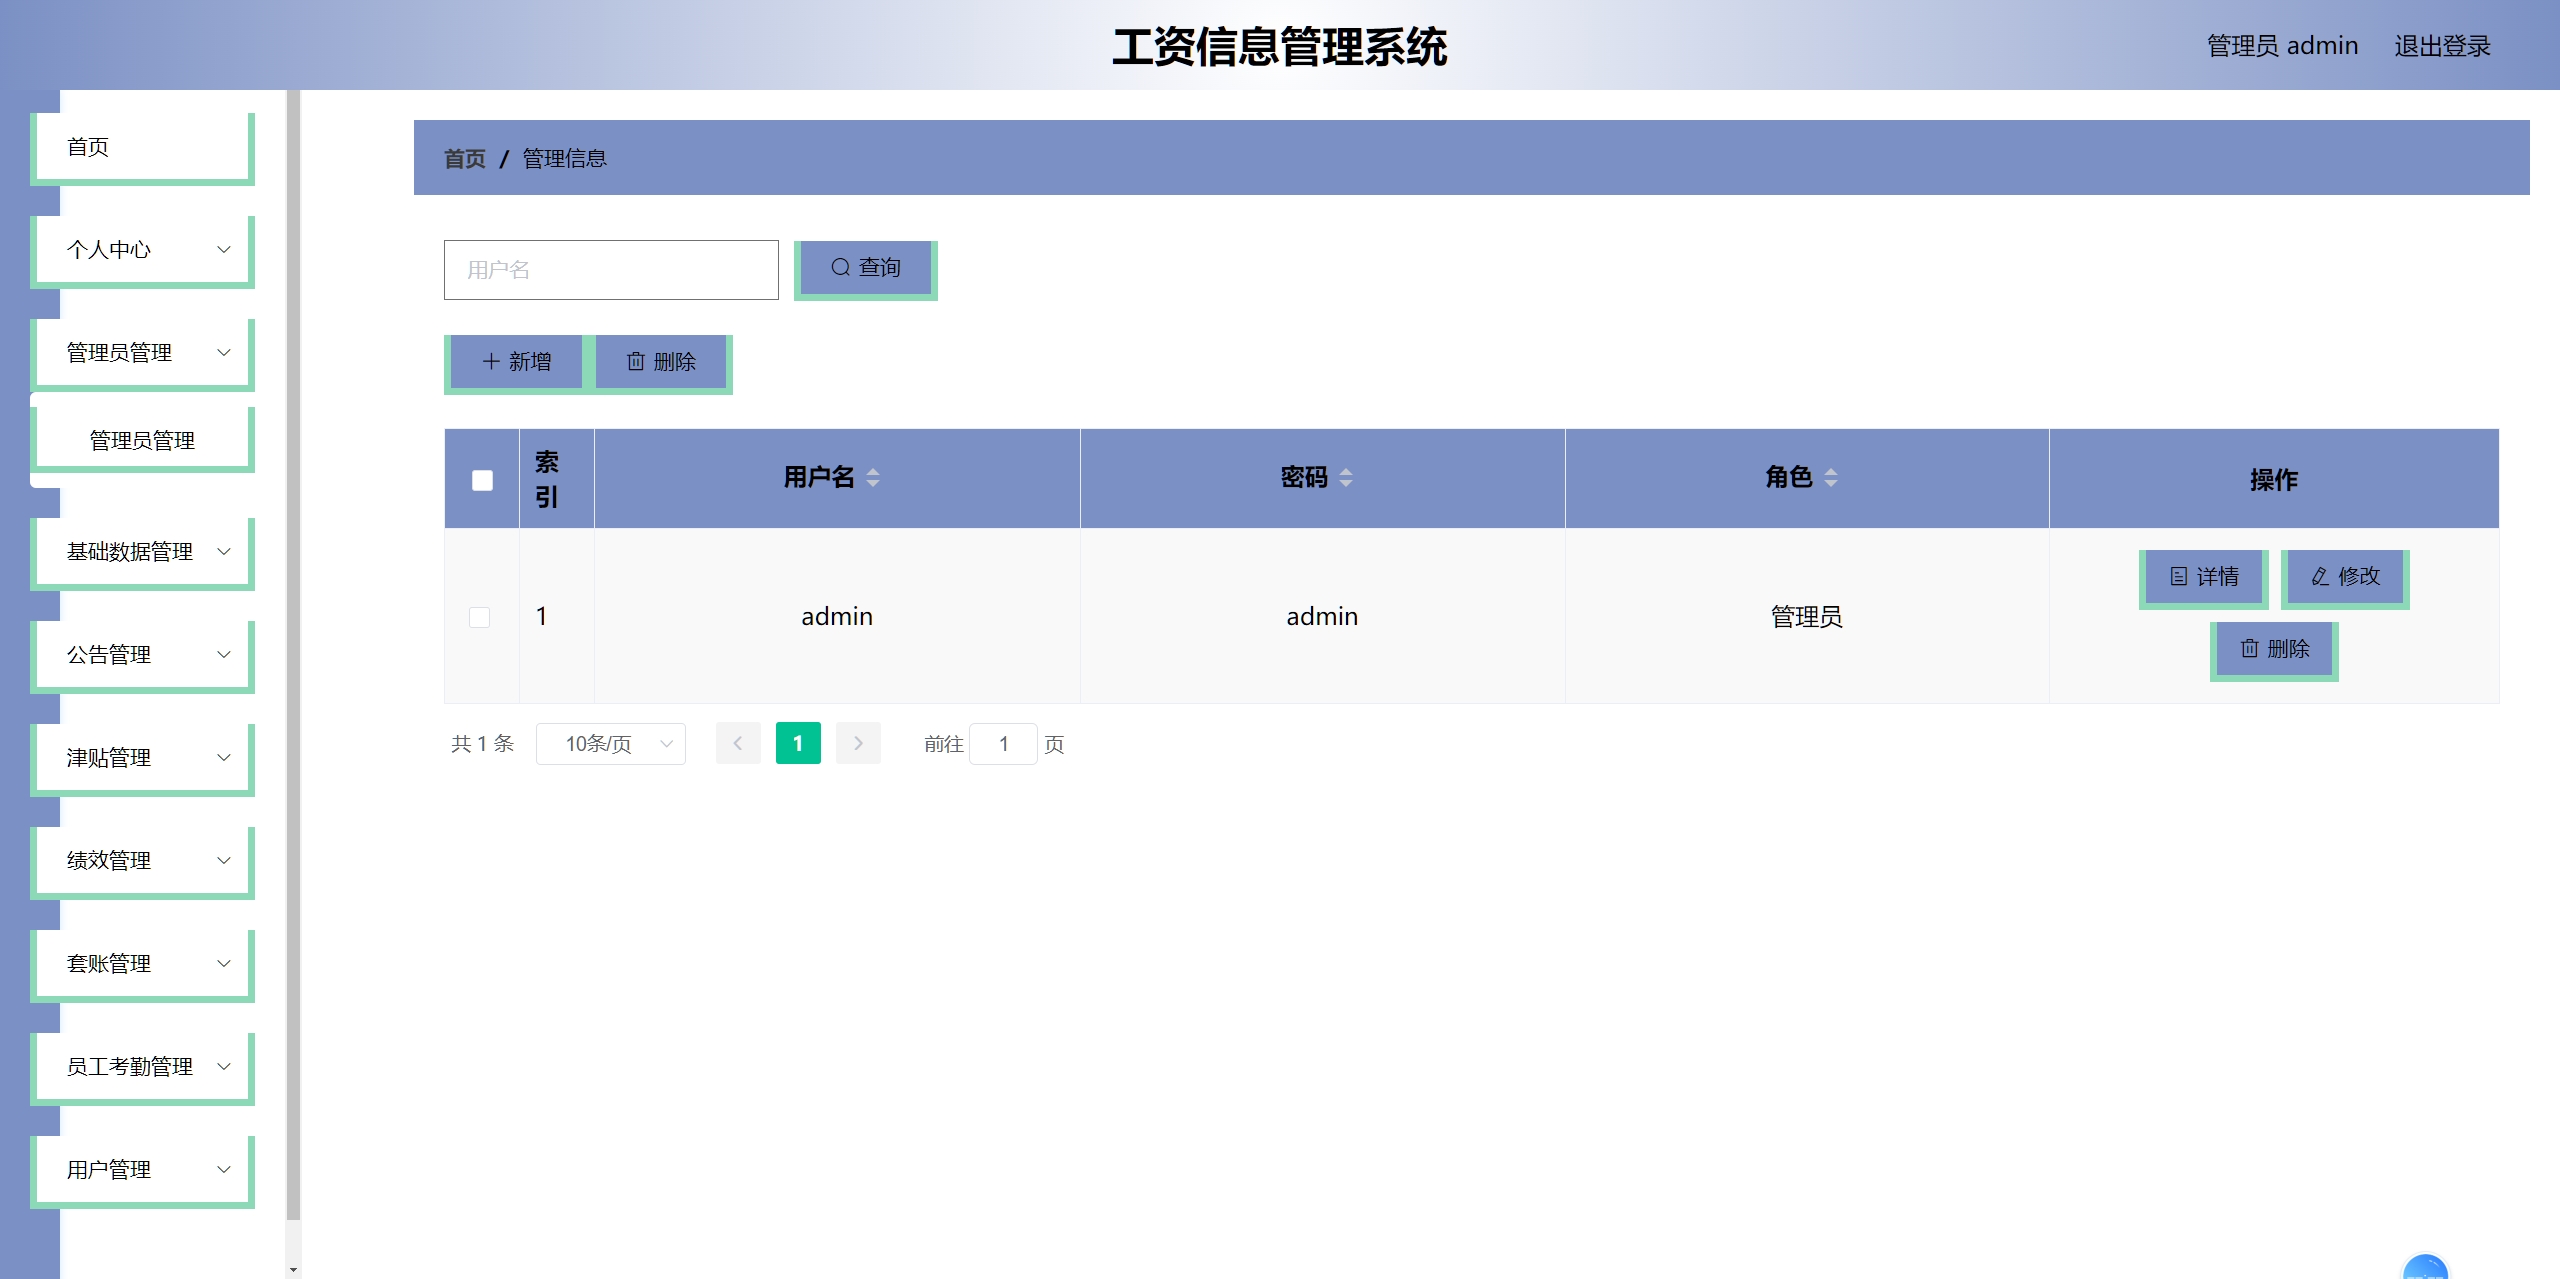The width and height of the screenshot is (2560, 1279).
Task: Expand the 套账管理 sidebar menu
Action: 142,965
